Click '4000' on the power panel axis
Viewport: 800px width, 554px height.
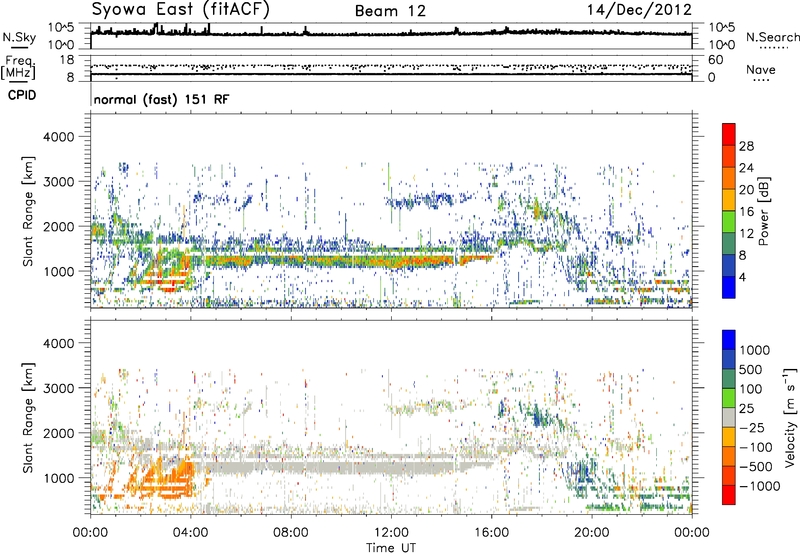[x=59, y=137]
